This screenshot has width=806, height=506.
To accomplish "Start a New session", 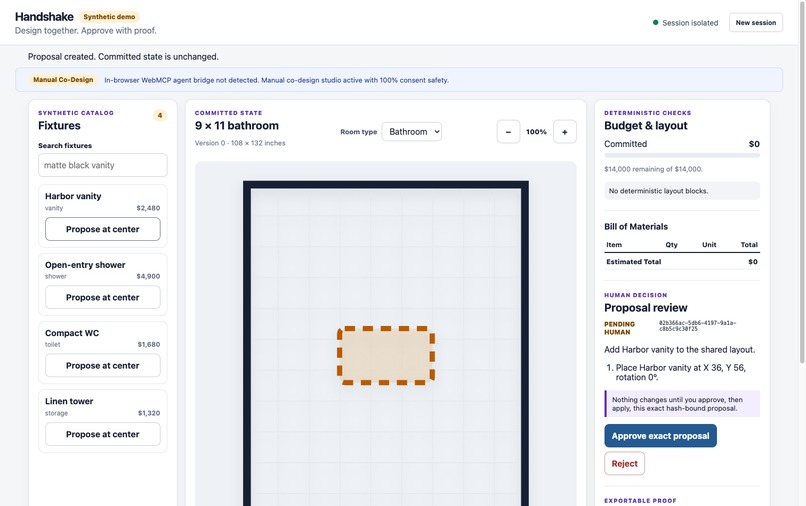I will tap(756, 23).
